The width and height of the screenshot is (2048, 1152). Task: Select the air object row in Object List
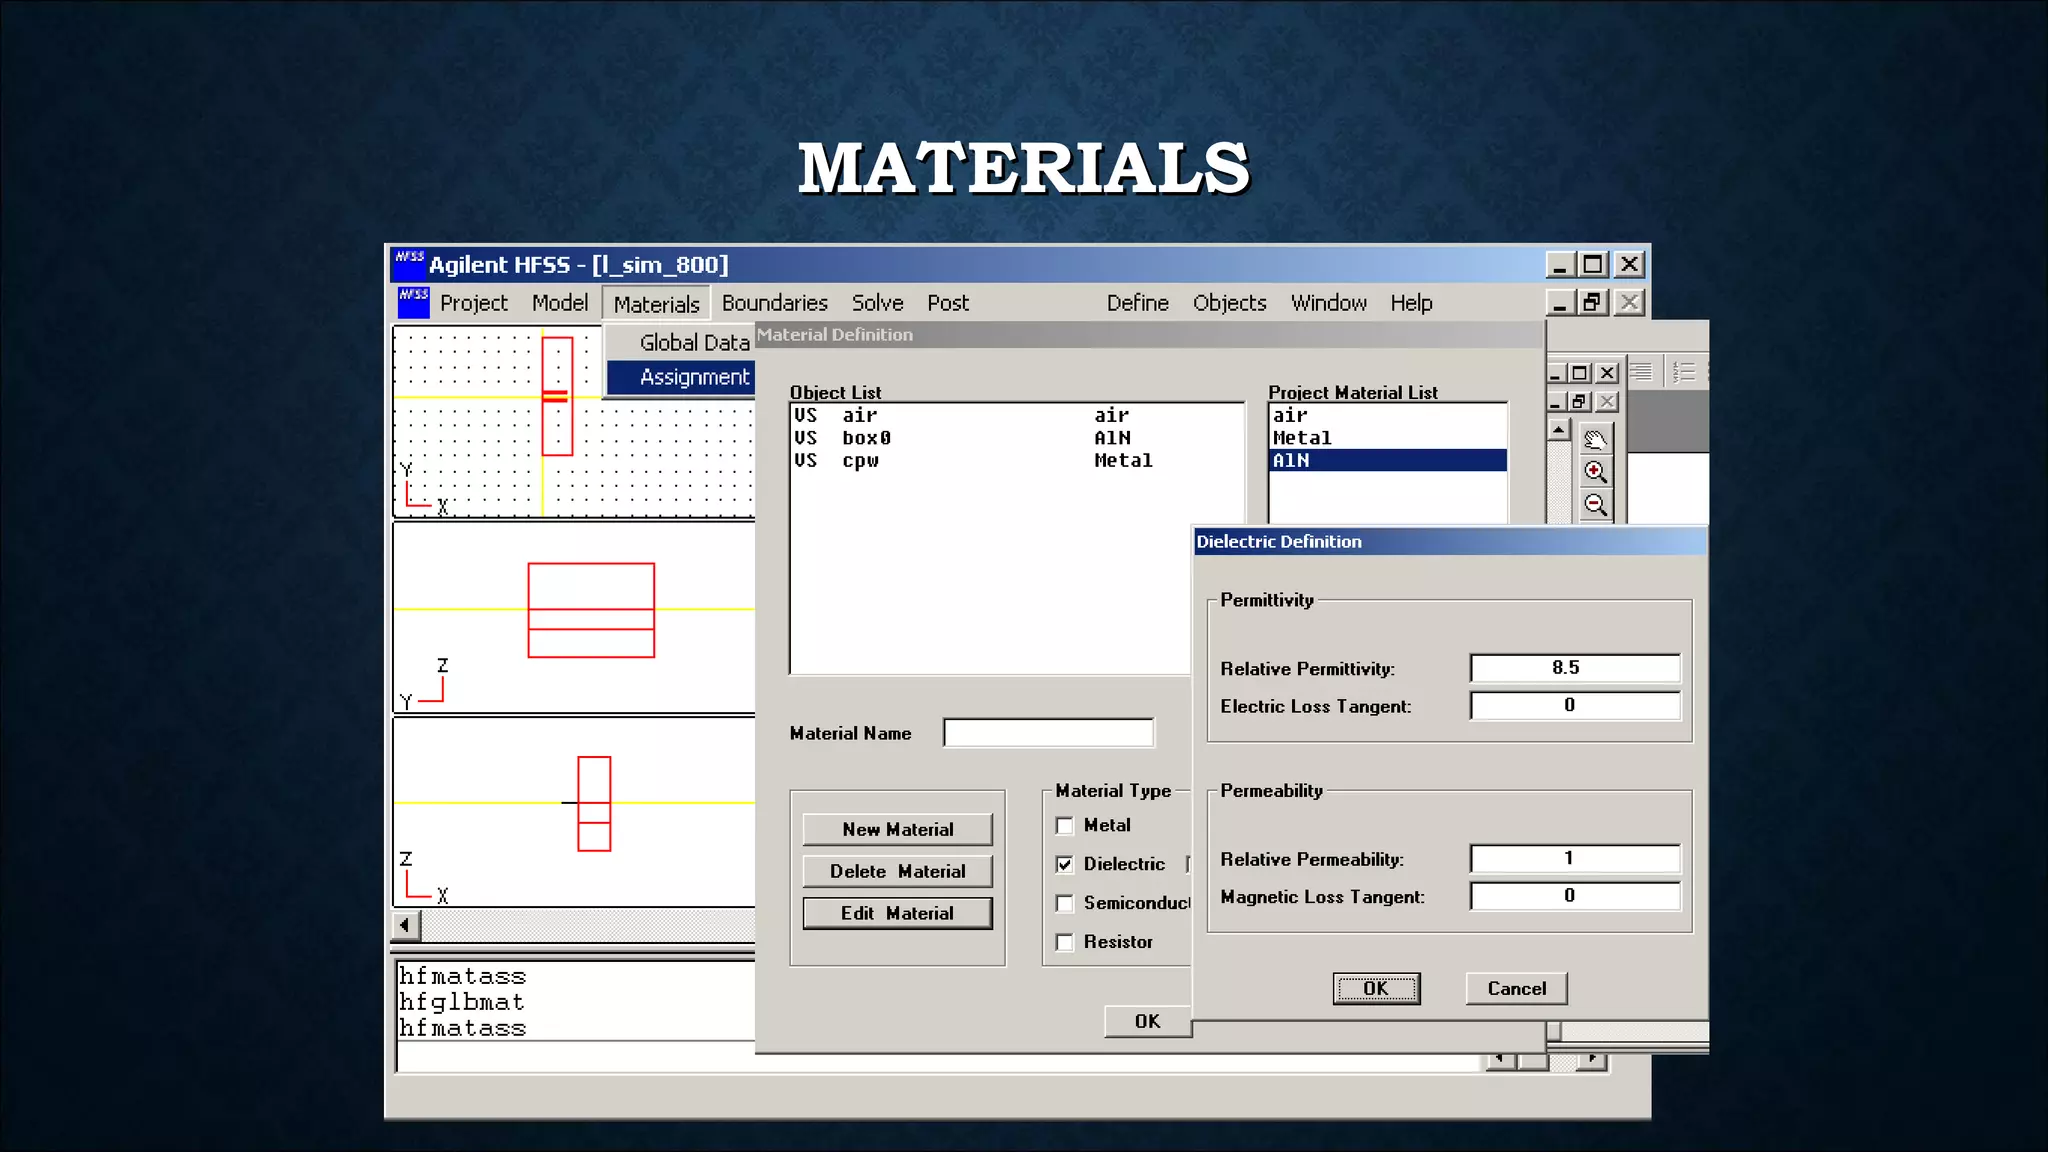click(x=1016, y=415)
